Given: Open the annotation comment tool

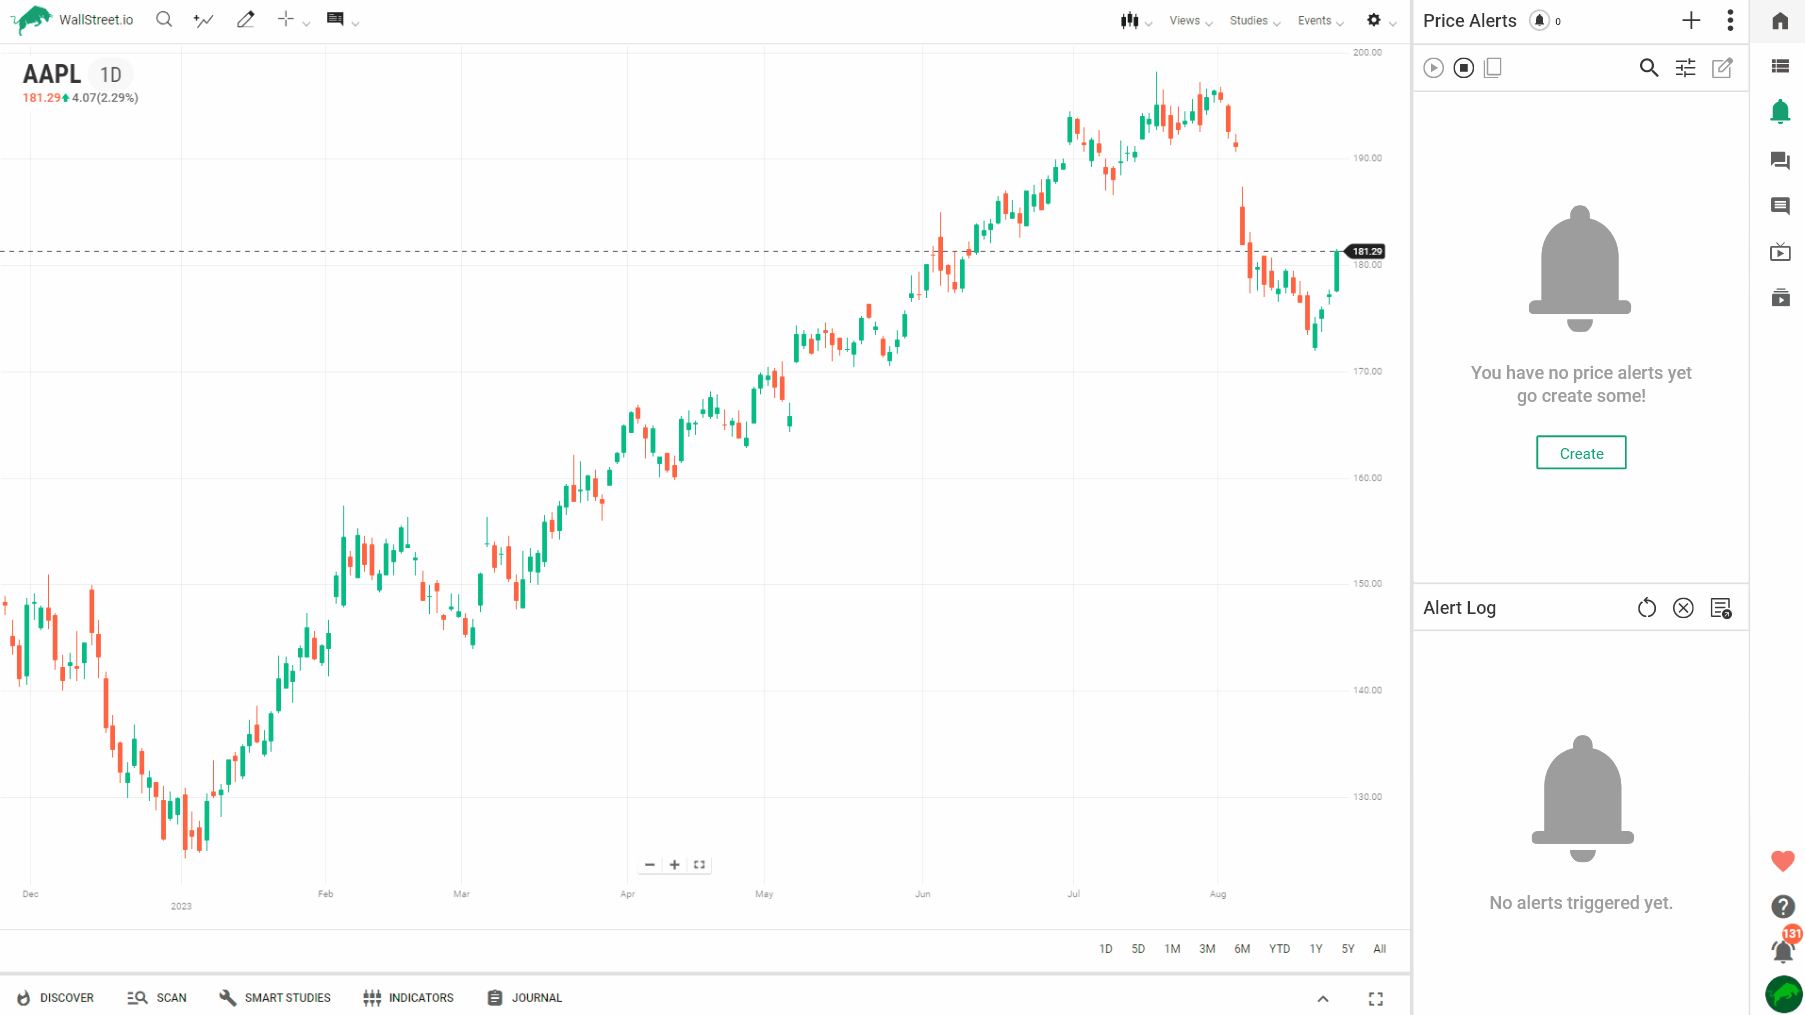Looking at the screenshot, I should pyautogui.click(x=335, y=19).
